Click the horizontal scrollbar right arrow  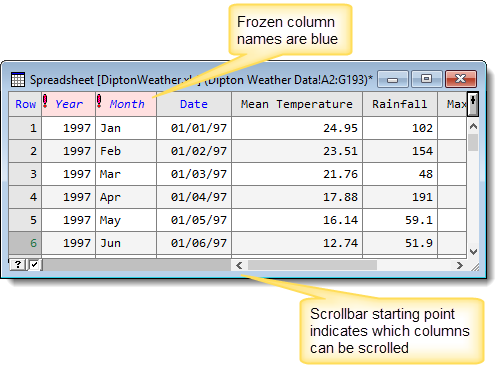(x=460, y=265)
